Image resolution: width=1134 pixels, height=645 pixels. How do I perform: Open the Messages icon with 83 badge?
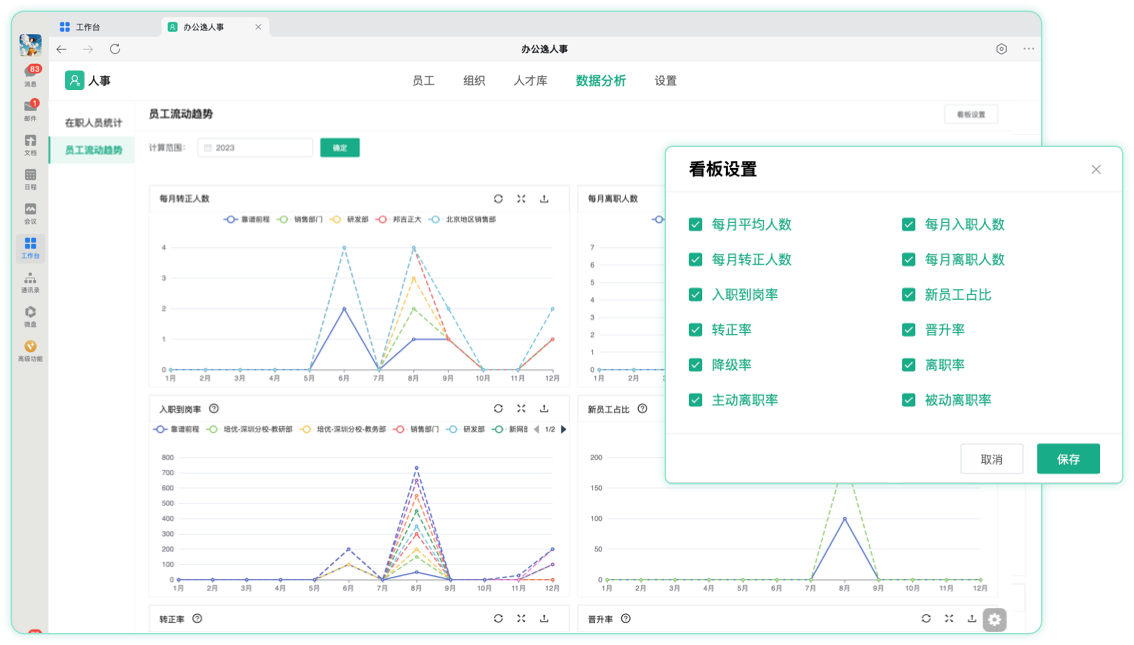30,74
